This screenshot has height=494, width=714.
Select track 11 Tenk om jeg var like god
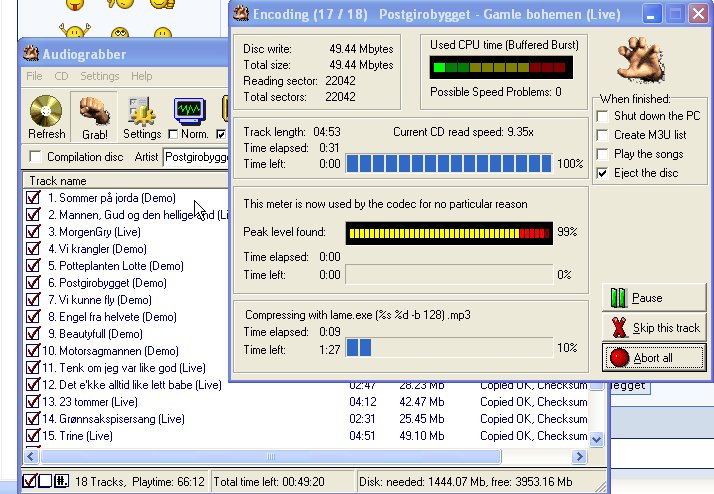coord(123,368)
